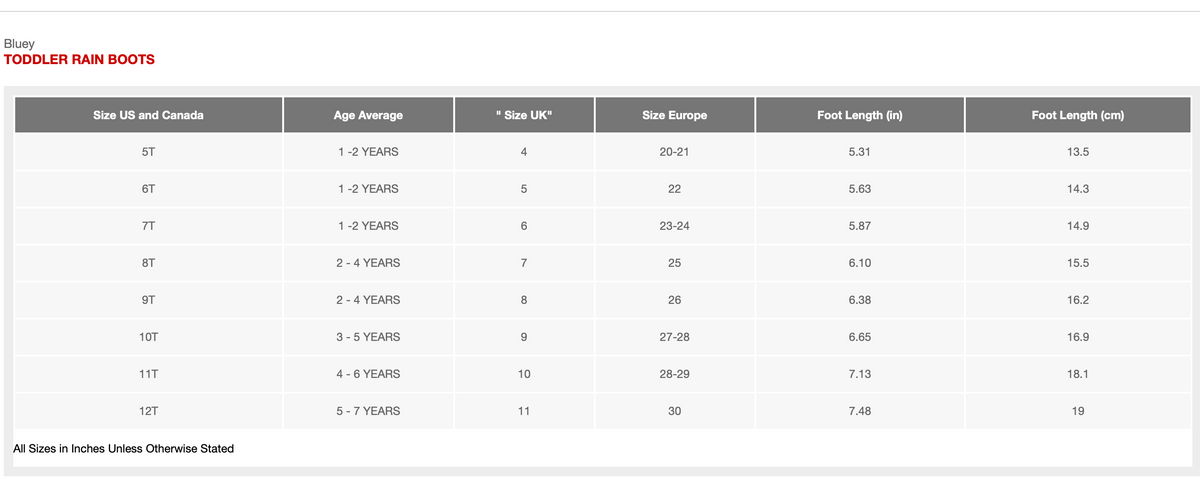Screen dimensions: 1200x490
Task: Click the "All Sizes in Inches" note
Action: (123, 449)
